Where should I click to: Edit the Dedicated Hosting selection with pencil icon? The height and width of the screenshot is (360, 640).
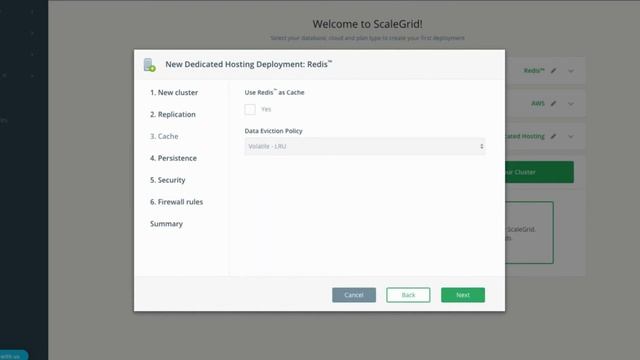(553, 136)
